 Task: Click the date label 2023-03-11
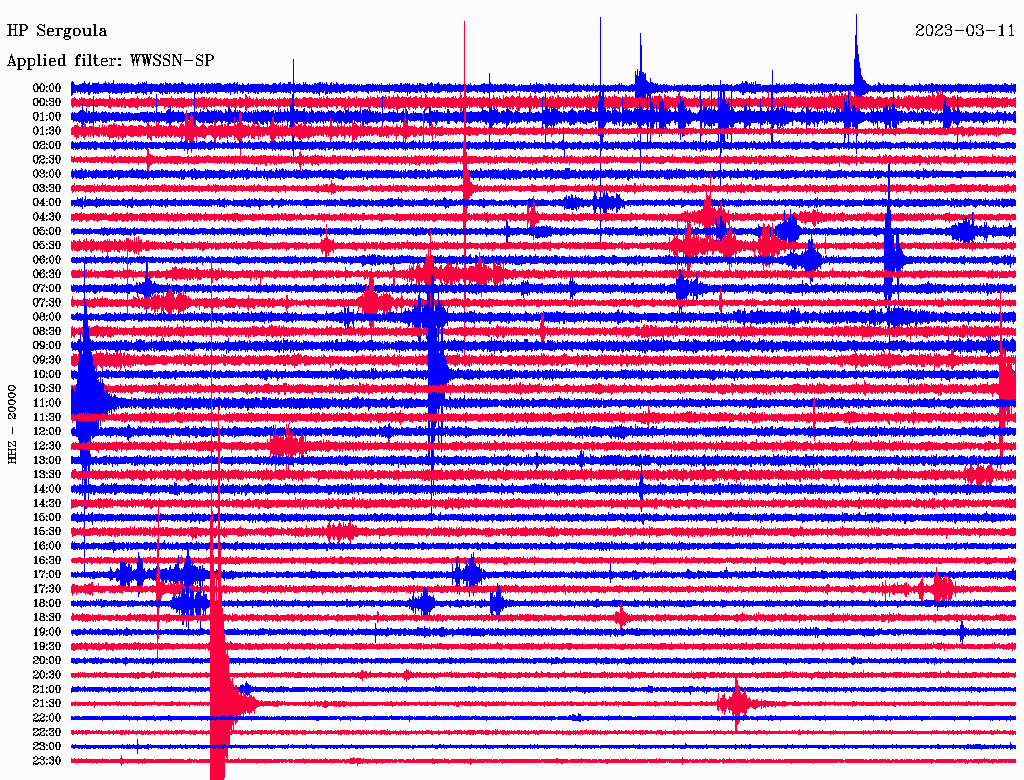(965, 31)
